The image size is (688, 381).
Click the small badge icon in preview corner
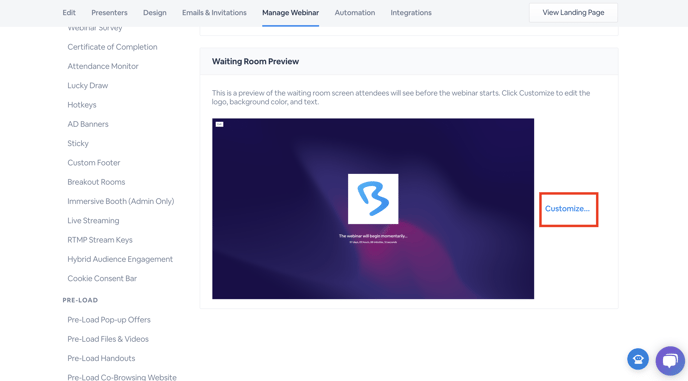(x=219, y=124)
